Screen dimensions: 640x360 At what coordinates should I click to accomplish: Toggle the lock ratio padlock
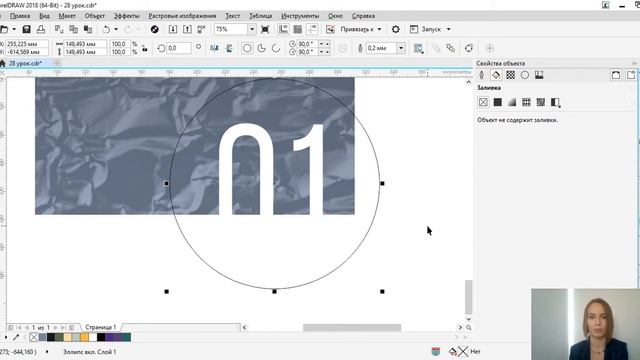pos(144,48)
